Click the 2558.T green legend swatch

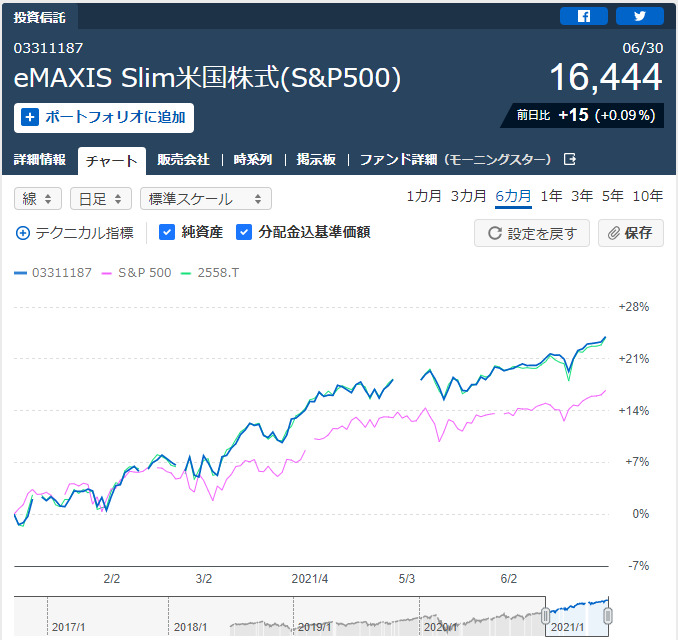(x=186, y=273)
